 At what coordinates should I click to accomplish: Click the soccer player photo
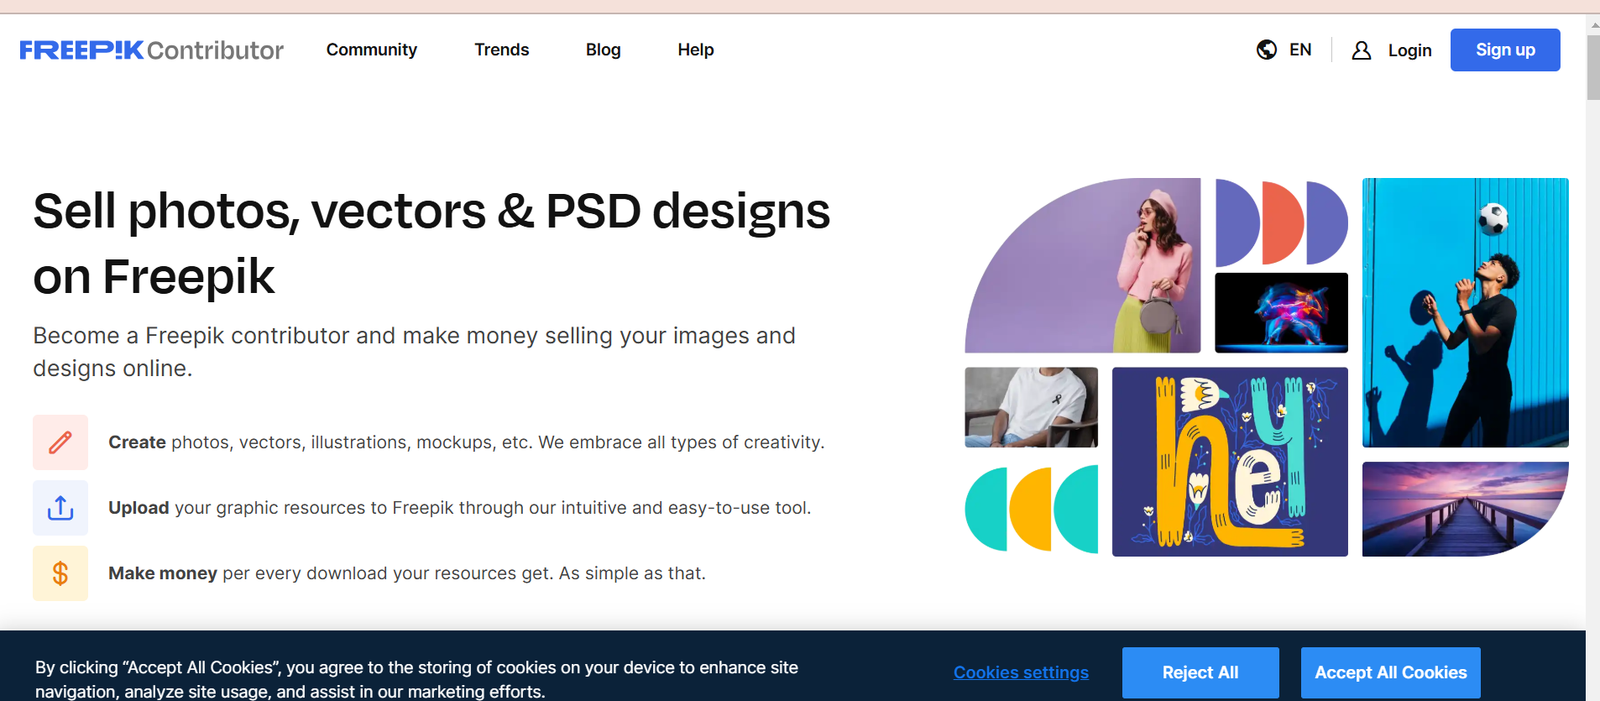(x=1465, y=312)
